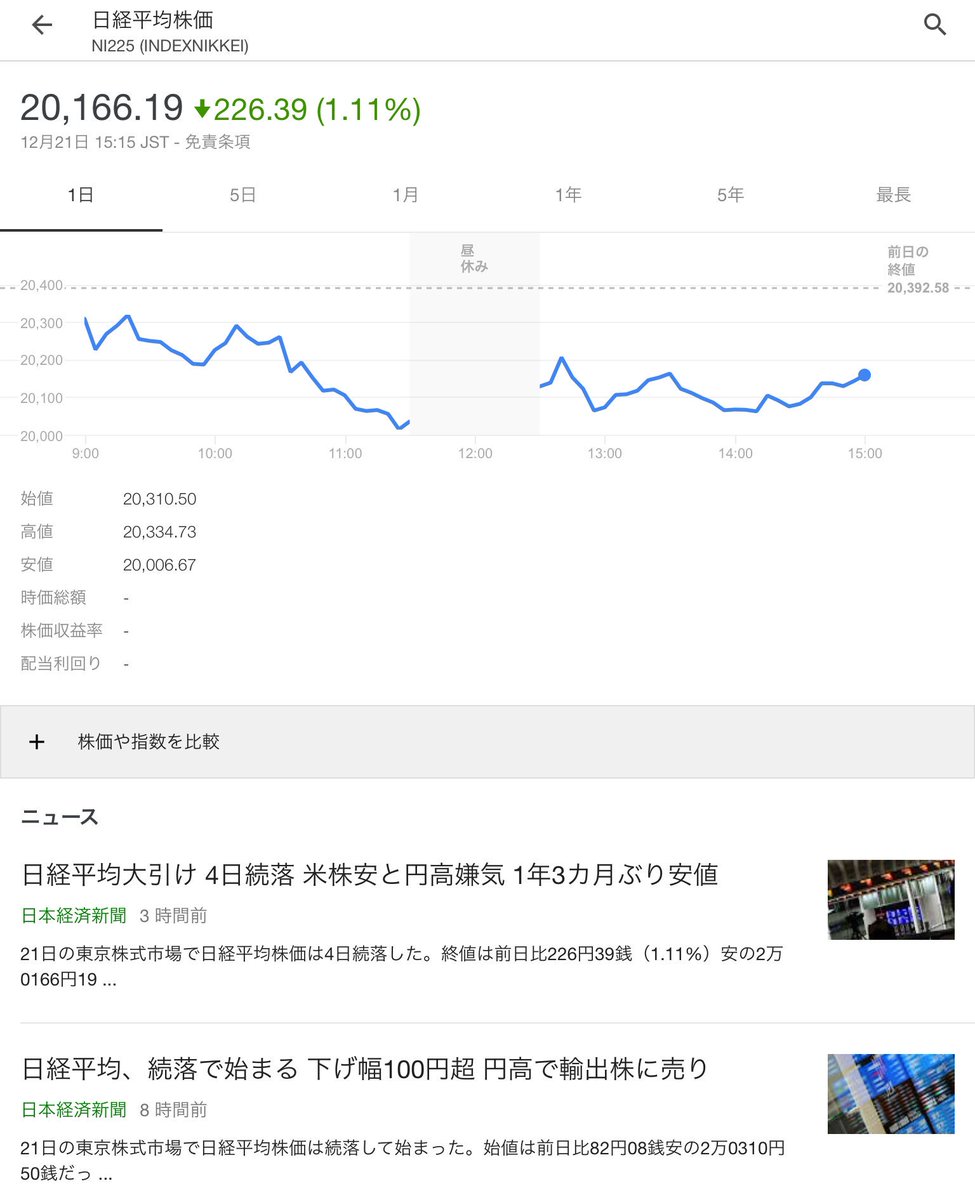
Task: Click the second 日本経済新聞 source, 8 時間前
Action: pos(74,1109)
